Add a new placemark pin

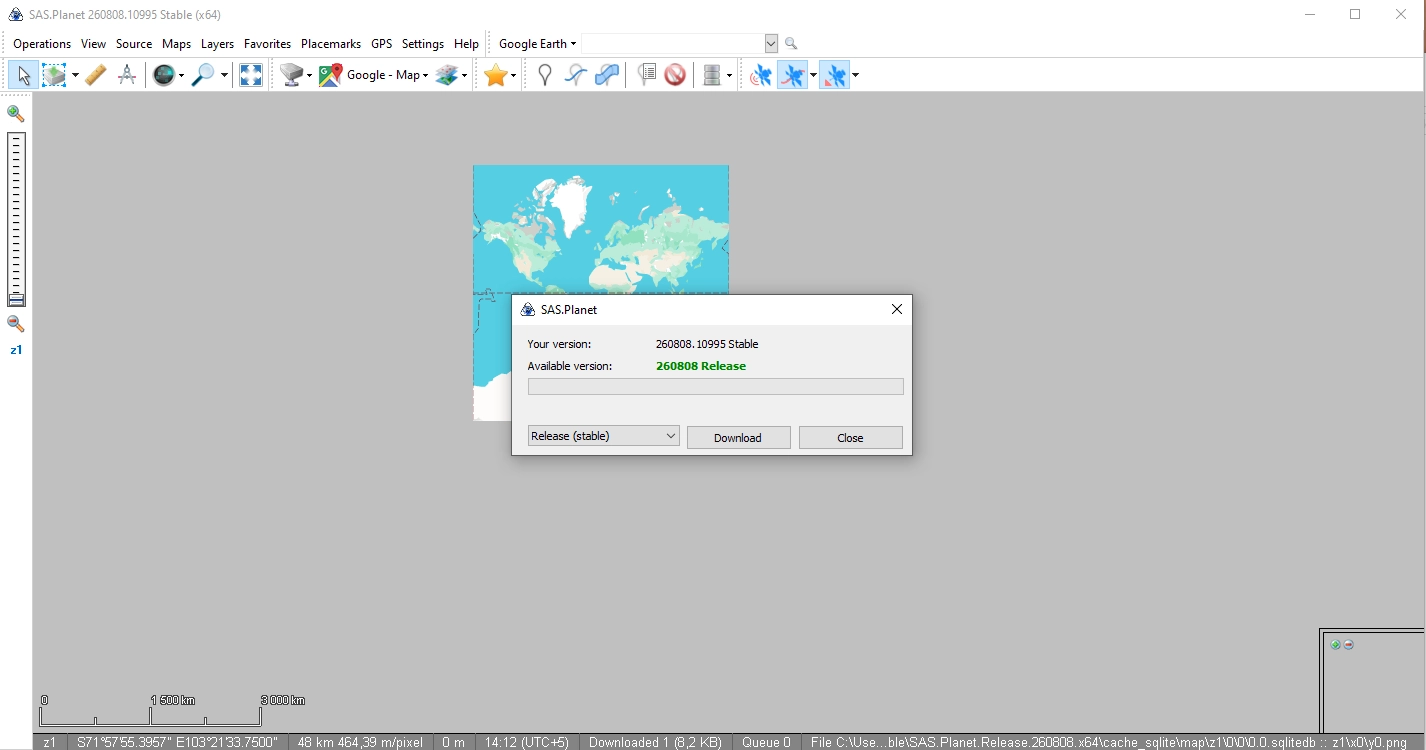(x=544, y=75)
